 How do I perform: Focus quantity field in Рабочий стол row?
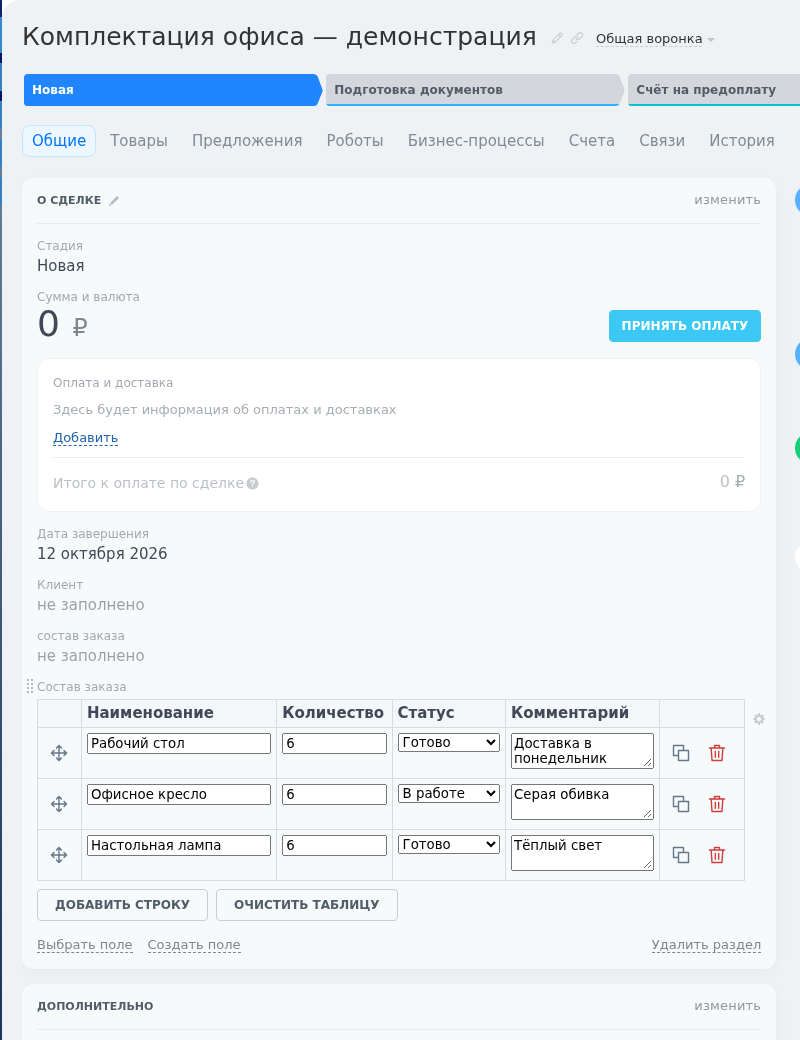(334, 743)
